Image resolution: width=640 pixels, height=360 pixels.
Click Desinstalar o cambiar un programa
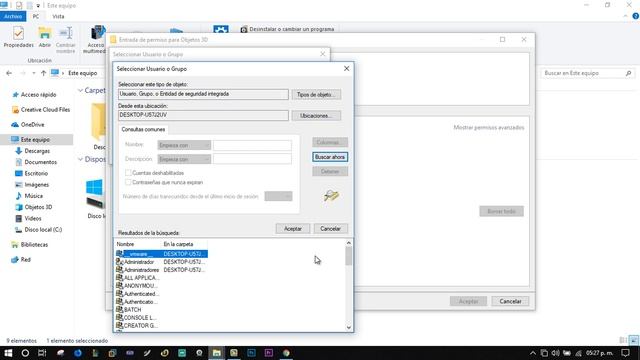point(287,29)
